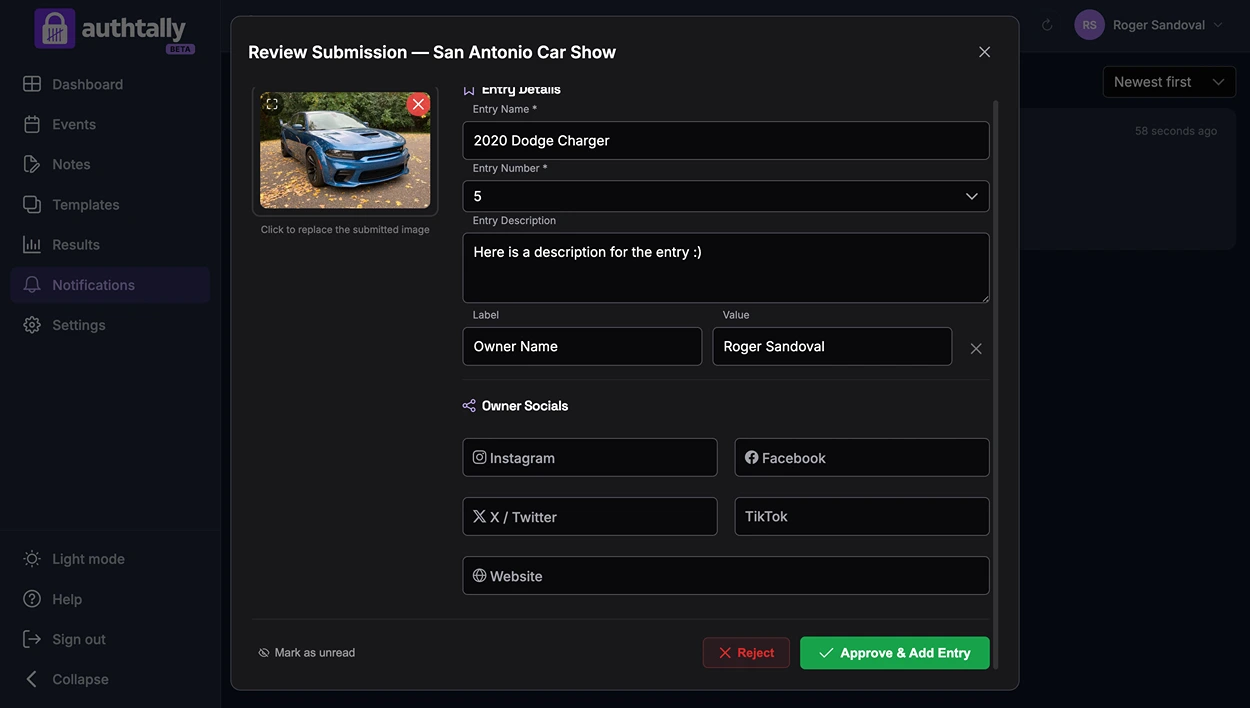The width and height of the screenshot is (1250, 708).
Task: Open Notes in the sidebar
Action: 110,164
